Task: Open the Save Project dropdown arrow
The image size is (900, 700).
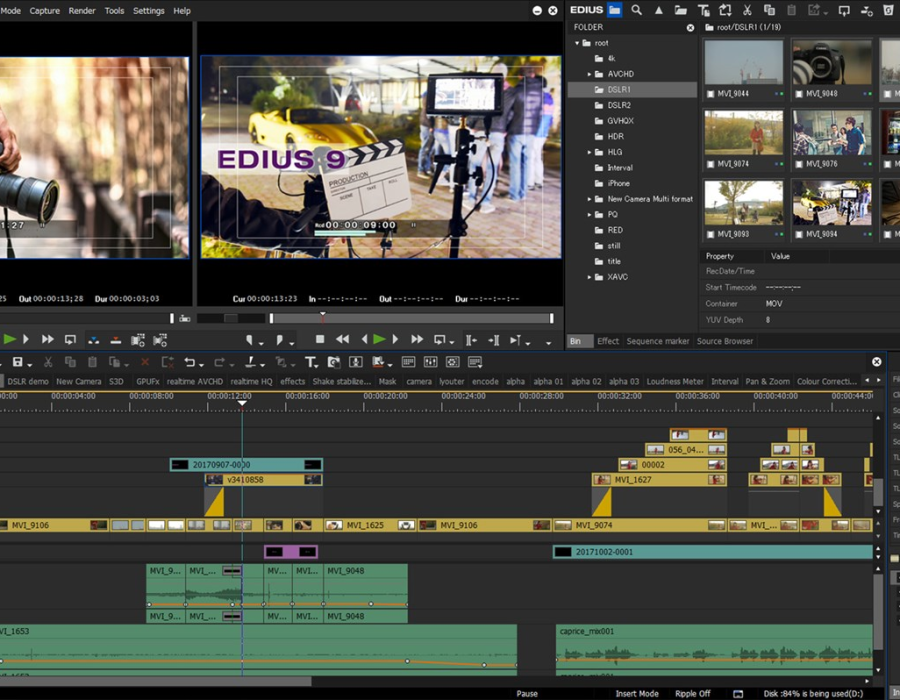Action: coord(29,364)
